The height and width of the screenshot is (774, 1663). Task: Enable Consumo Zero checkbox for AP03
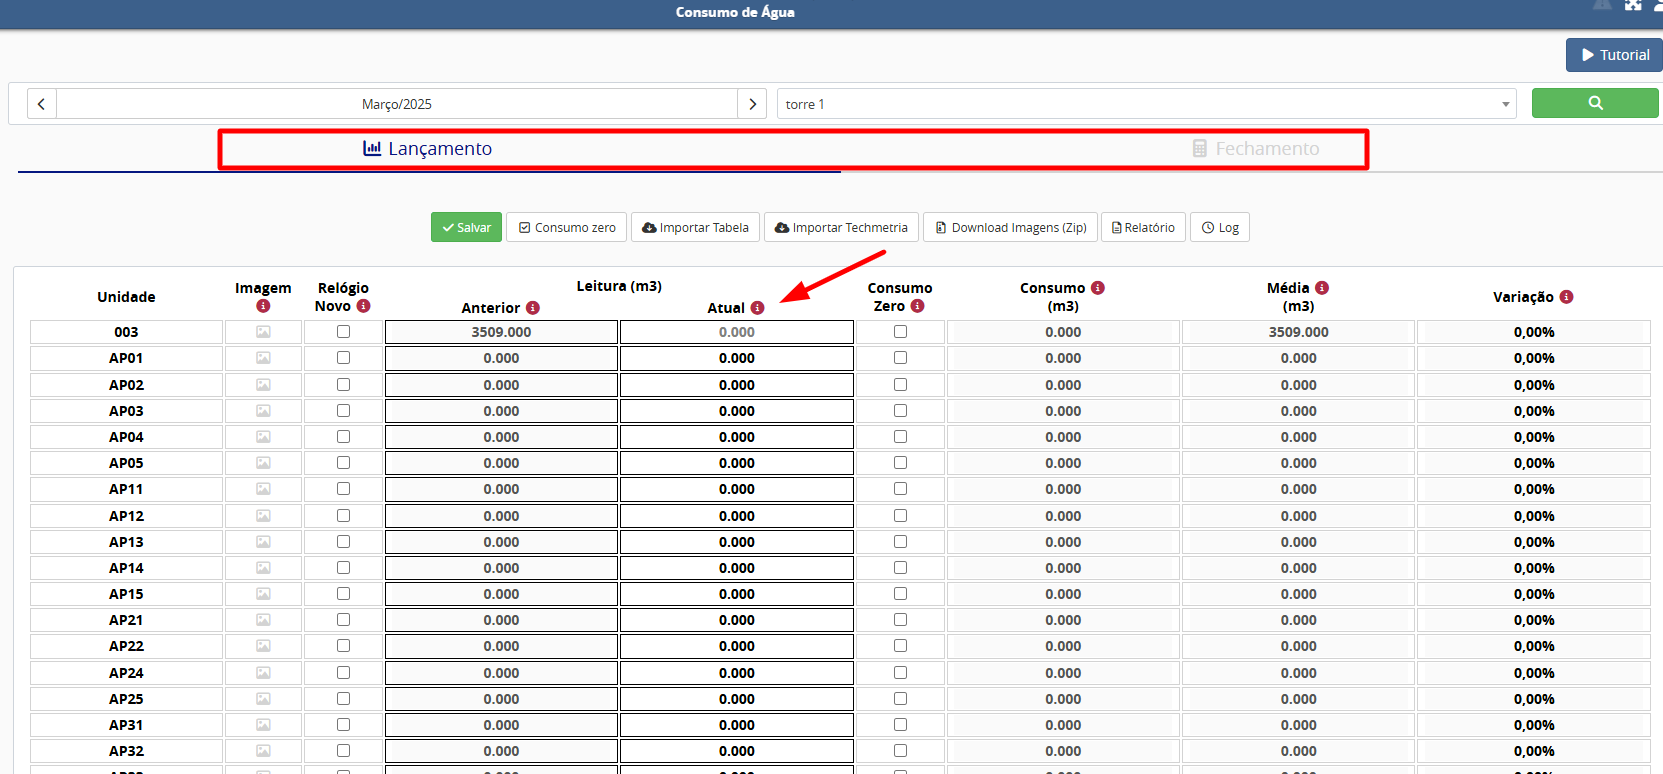pos(900,411)
